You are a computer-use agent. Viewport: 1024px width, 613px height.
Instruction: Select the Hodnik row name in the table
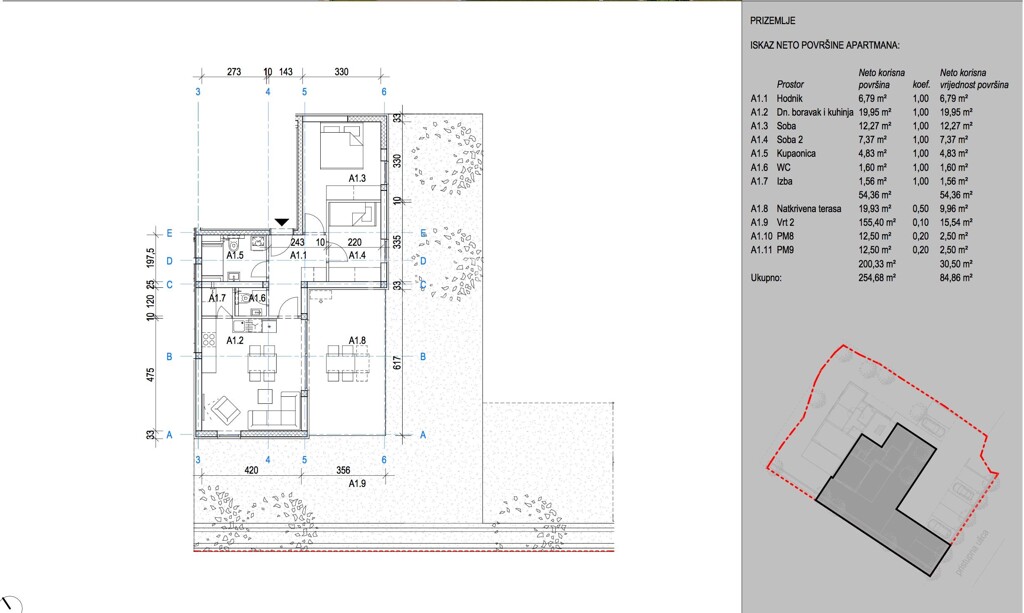(790, 99)
